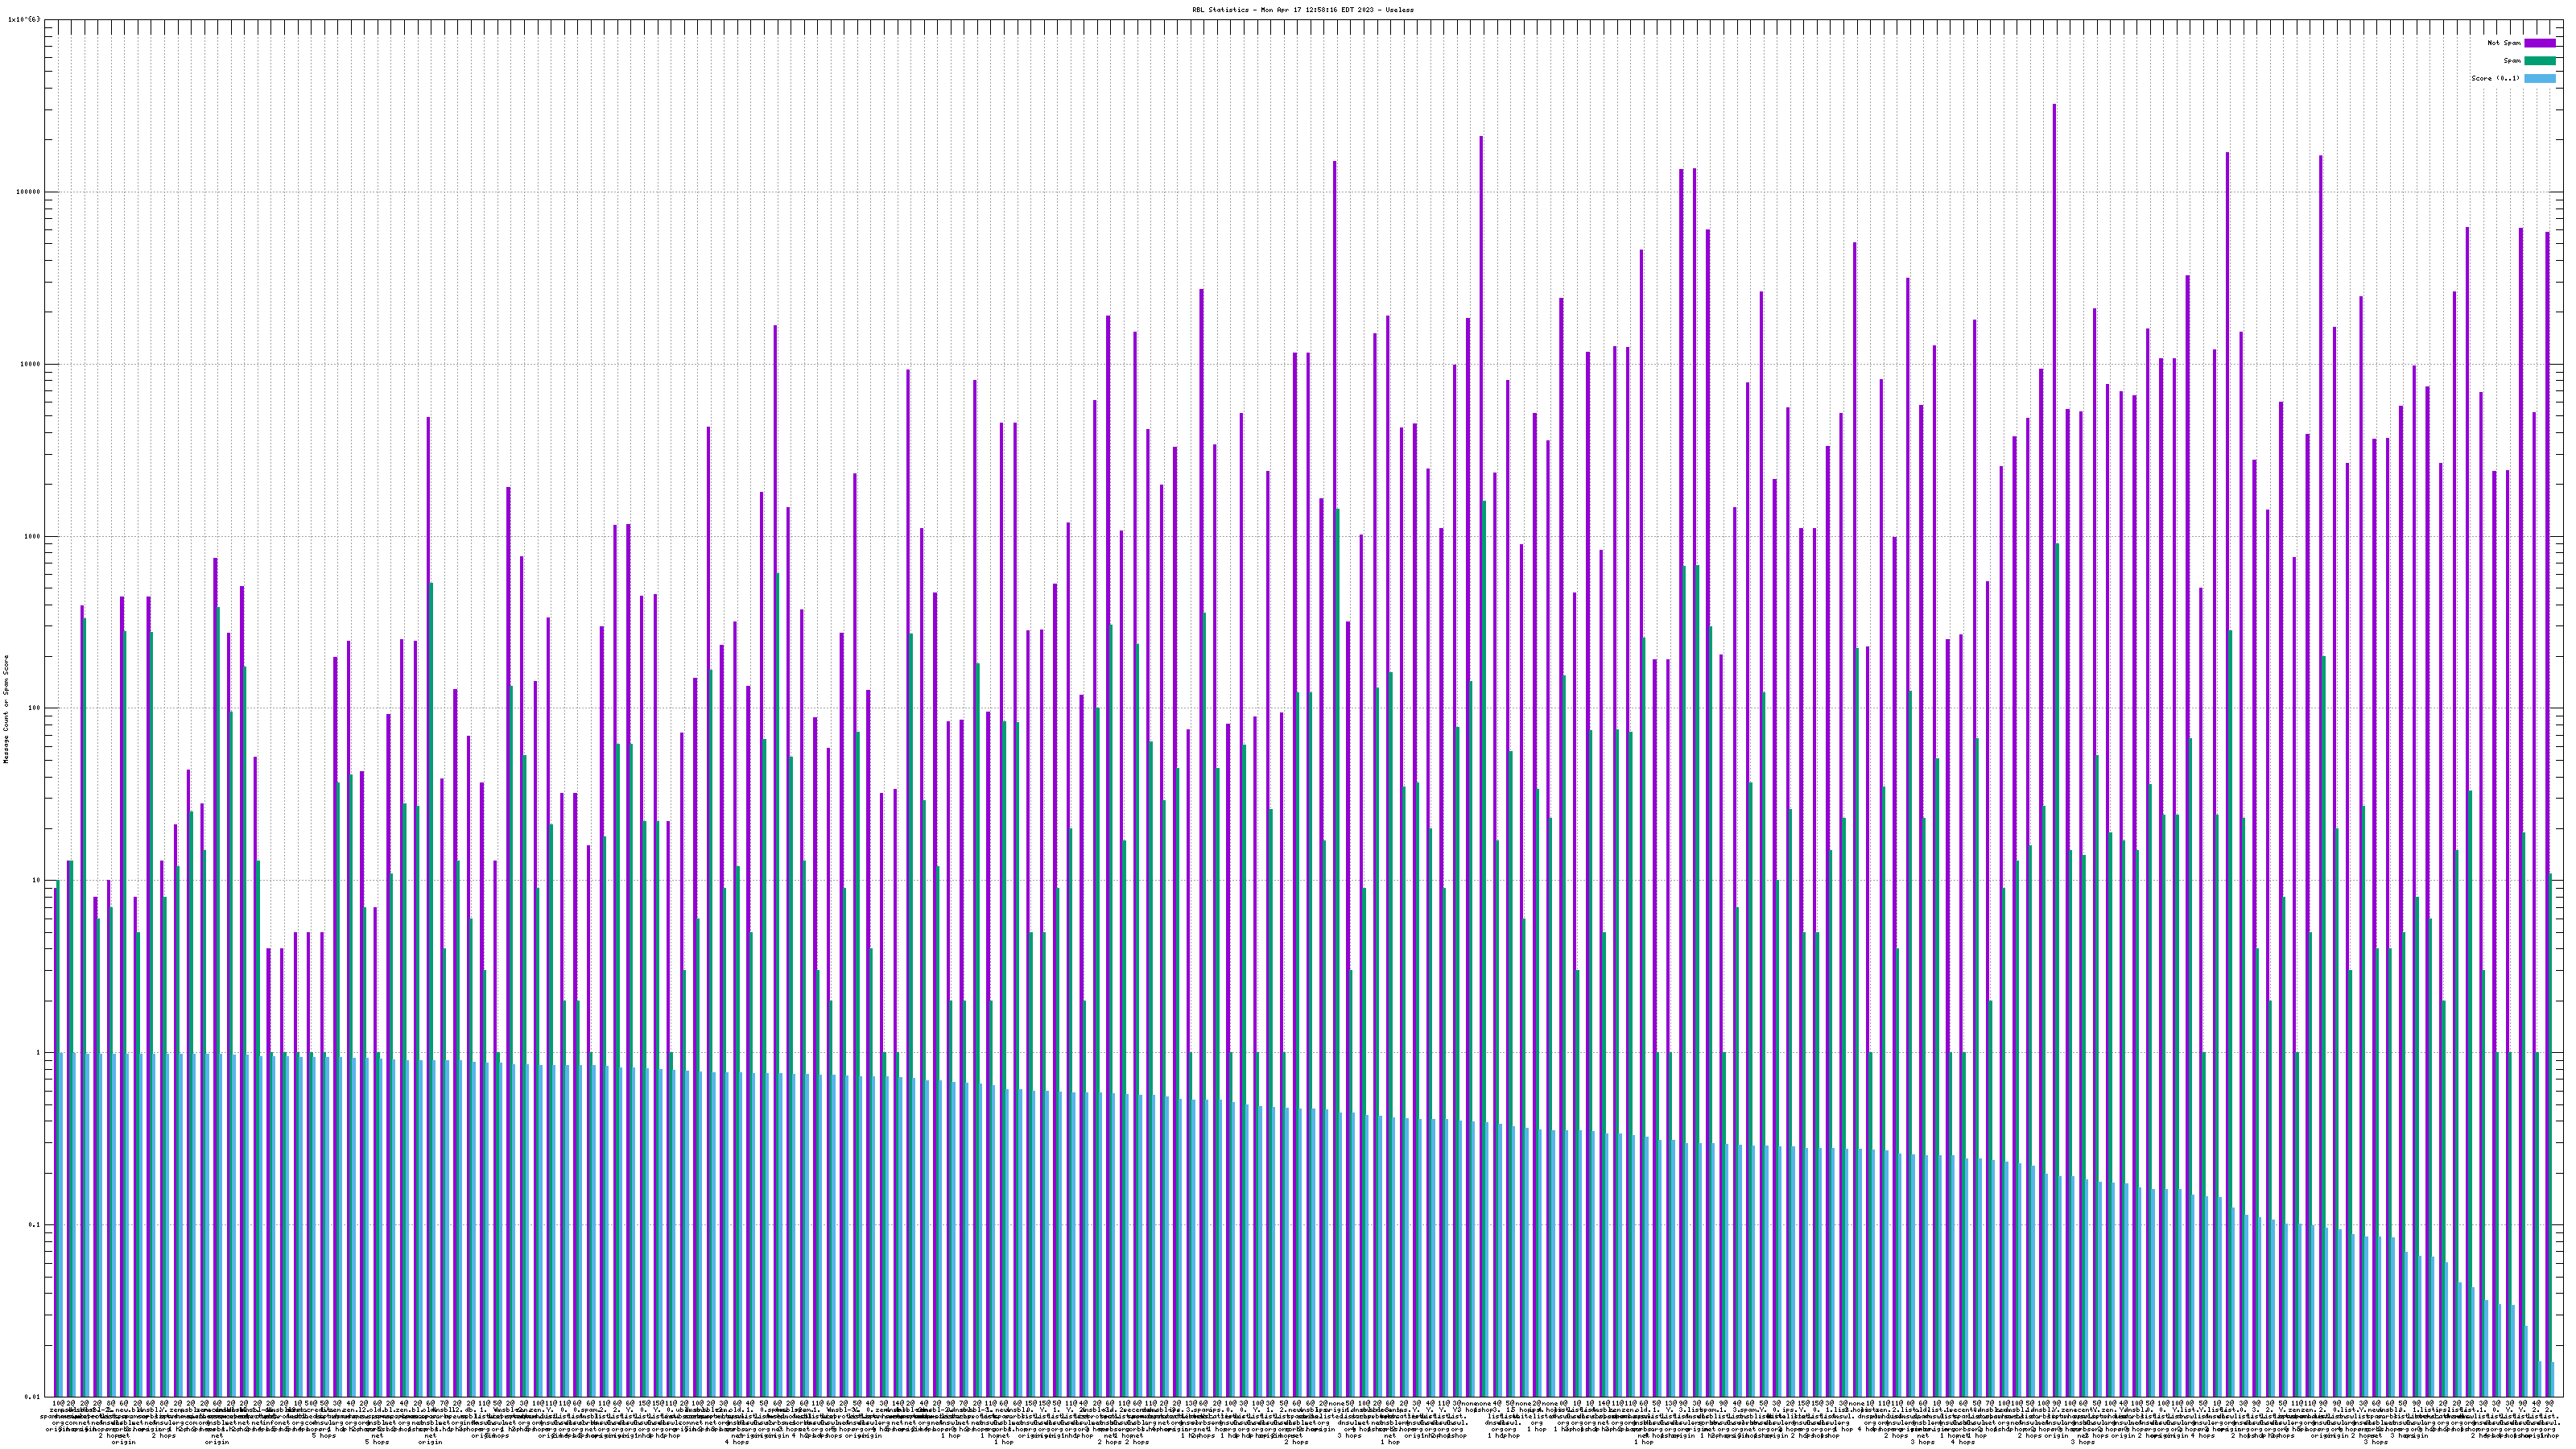Screen dimensions: 2576x1449
Task: Select the 'Score (0..1)' legend label
Action: (x=2496, y=78)
